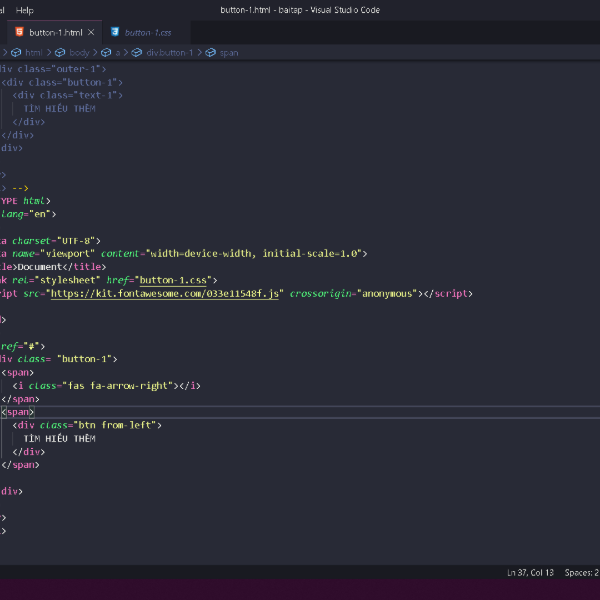Select the html breadcrumb item
This screenshot has height=600, width=600.
coord(34,52)
